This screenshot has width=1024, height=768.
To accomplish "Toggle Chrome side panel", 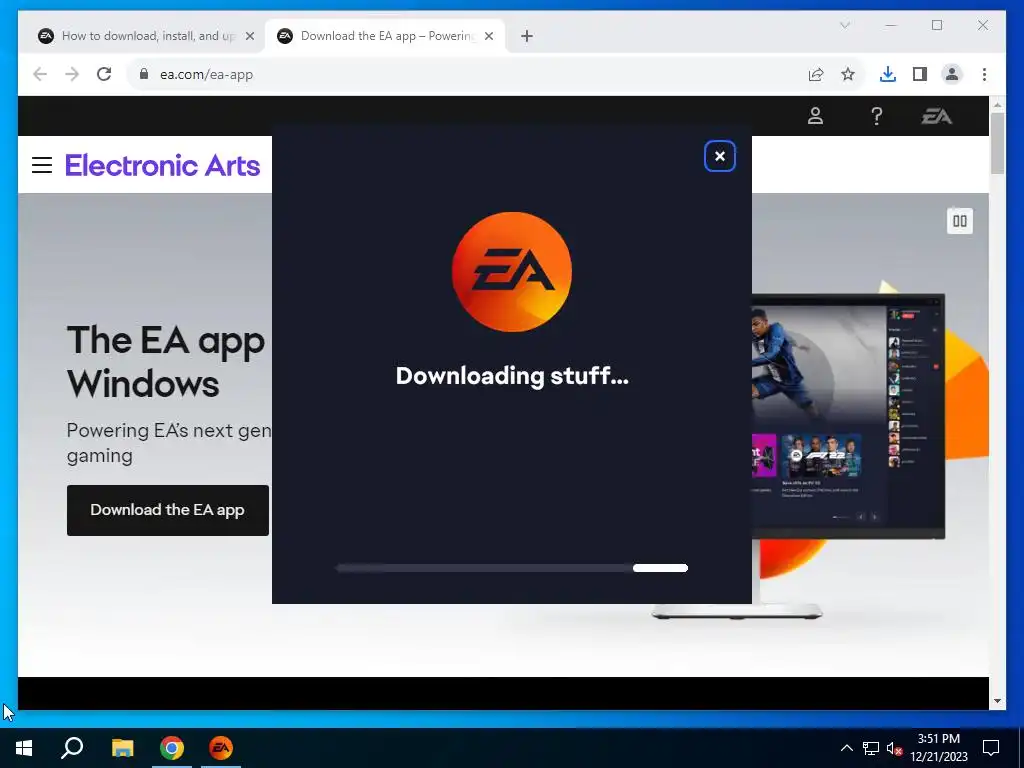I will [920, 74].
